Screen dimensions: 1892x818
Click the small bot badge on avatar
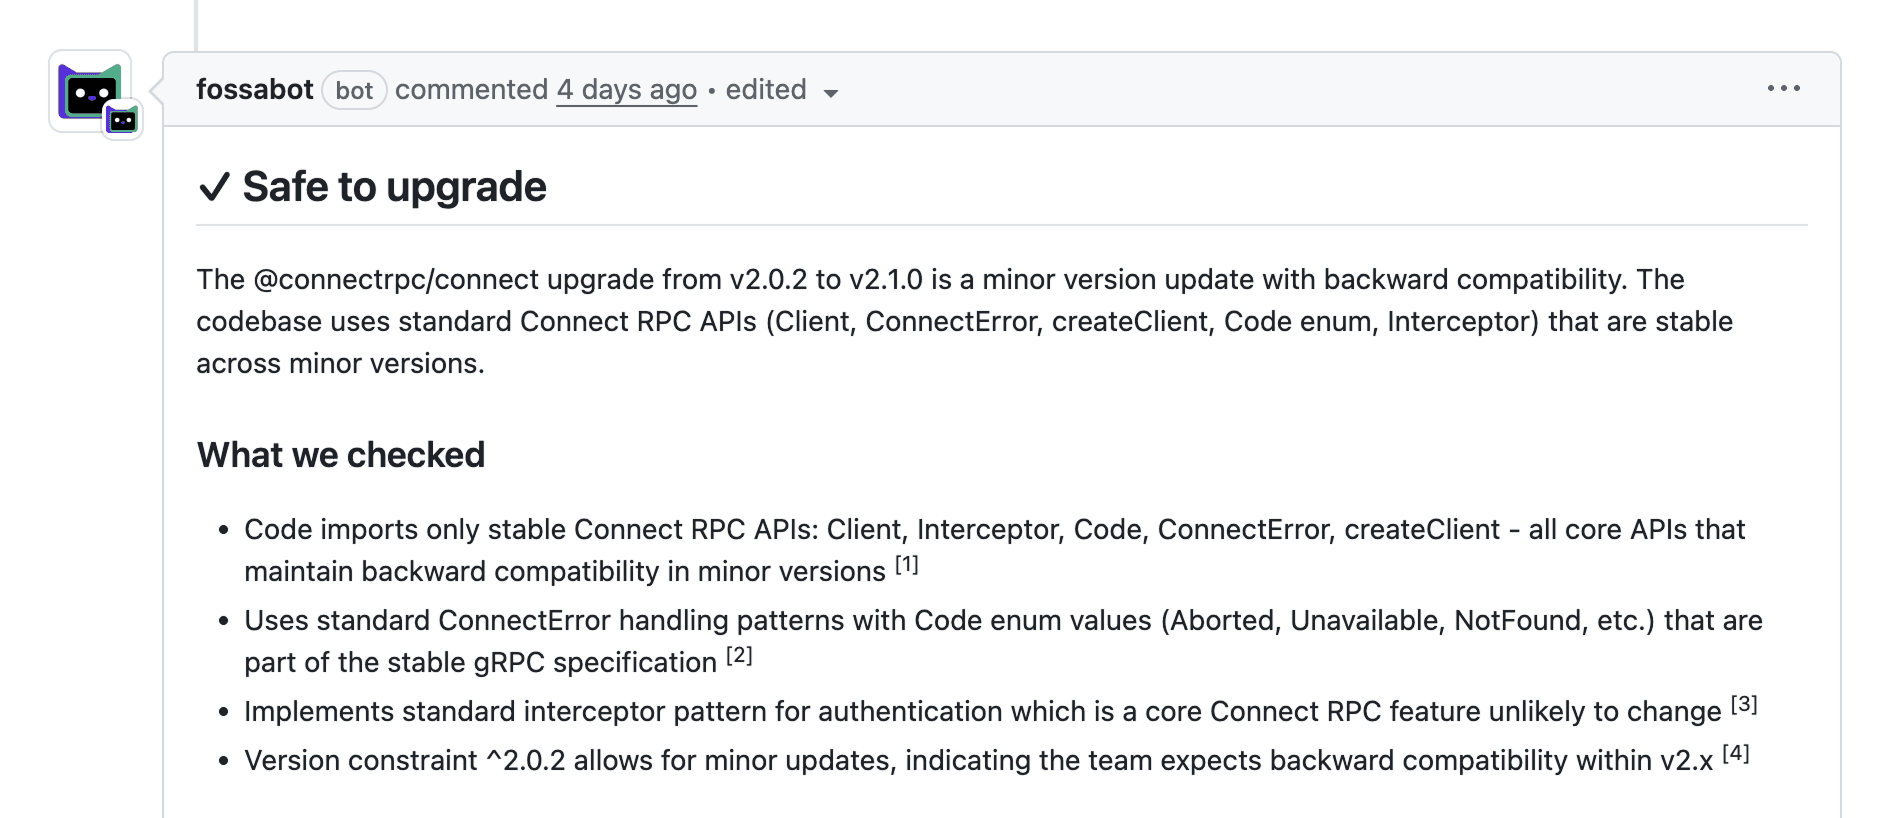(122, 121)
